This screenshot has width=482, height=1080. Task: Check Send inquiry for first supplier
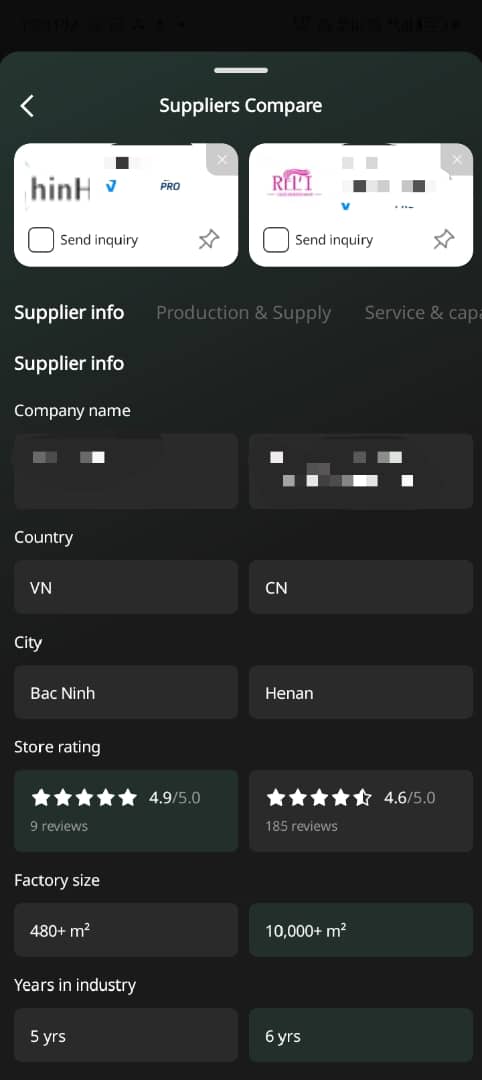41,240
